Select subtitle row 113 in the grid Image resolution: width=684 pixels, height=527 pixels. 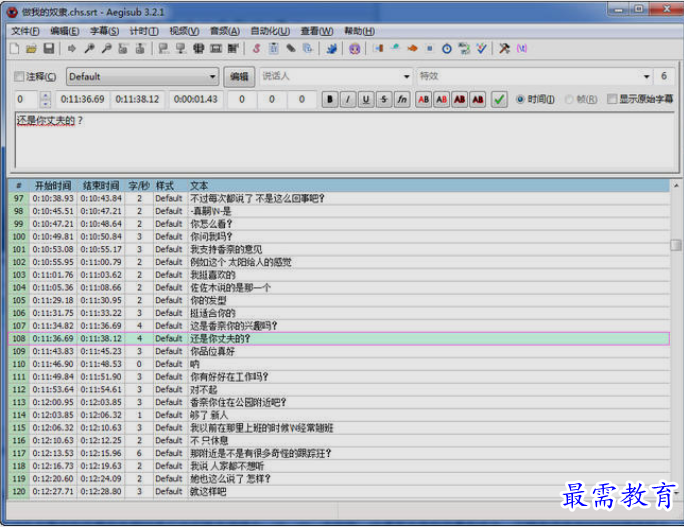(x=200, y=402)
